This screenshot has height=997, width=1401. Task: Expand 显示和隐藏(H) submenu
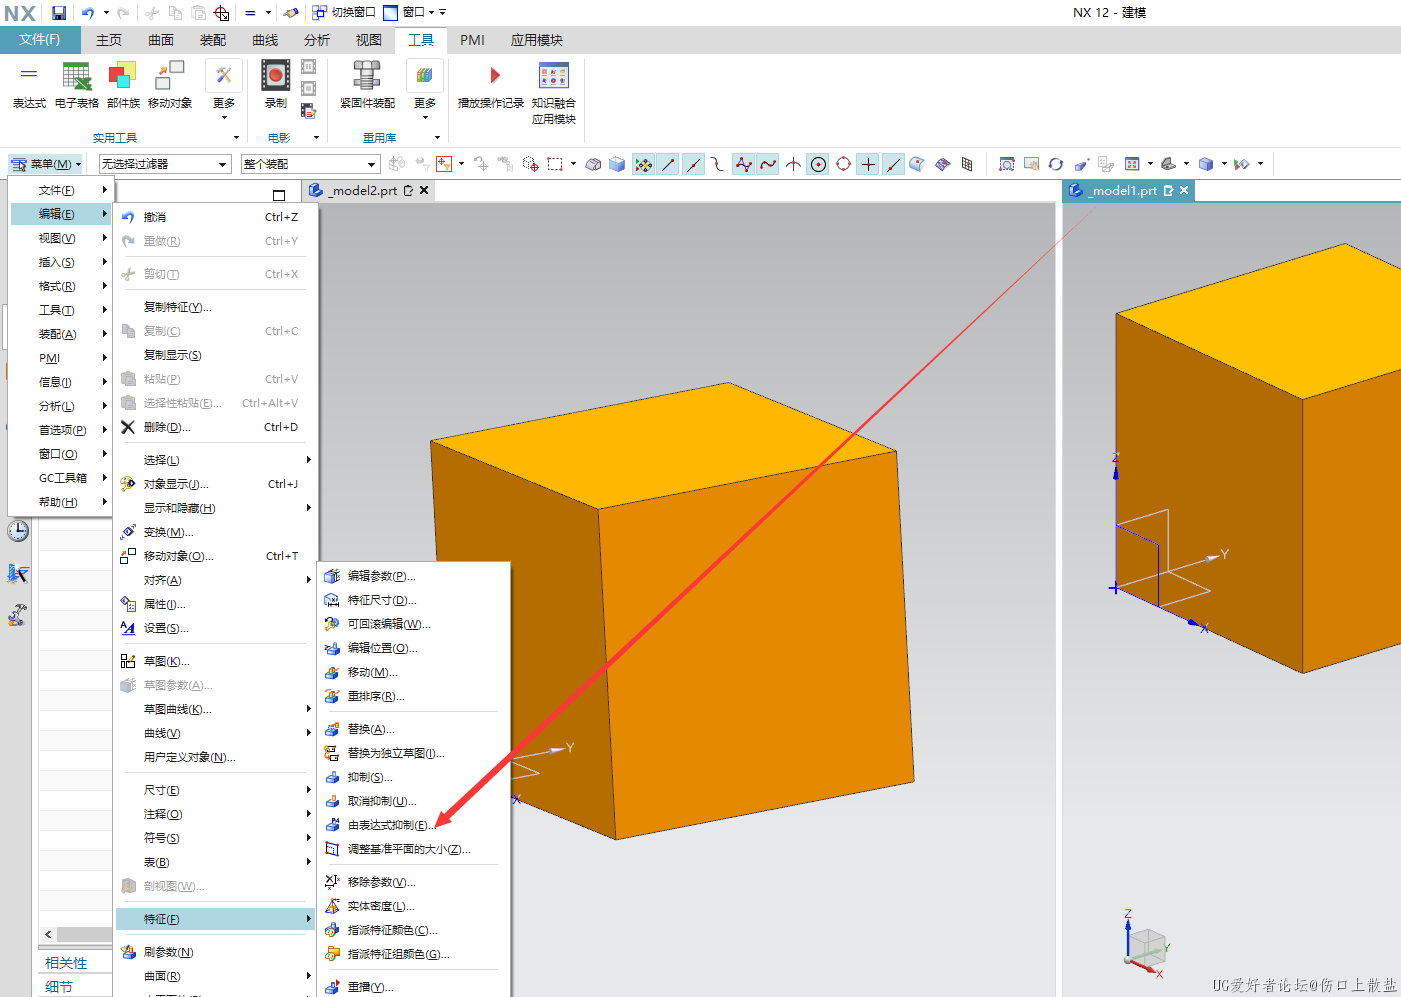coord(215,508)
